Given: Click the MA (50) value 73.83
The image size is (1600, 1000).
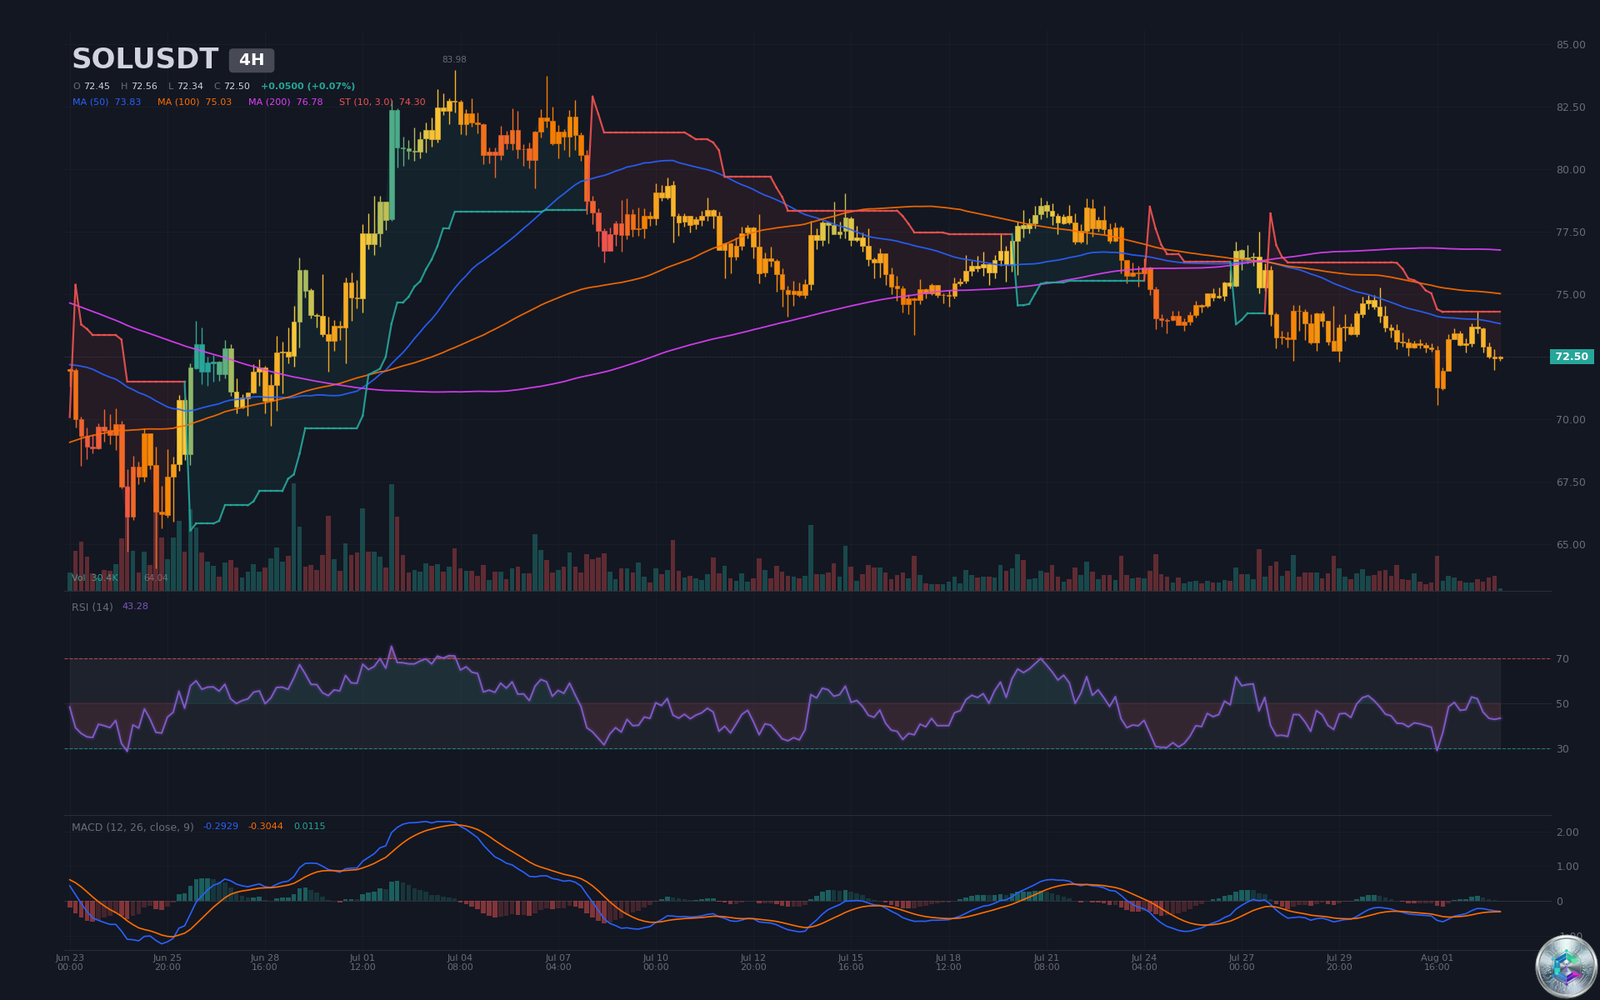Looking at the screenshot, I should (x=128, y=102).
